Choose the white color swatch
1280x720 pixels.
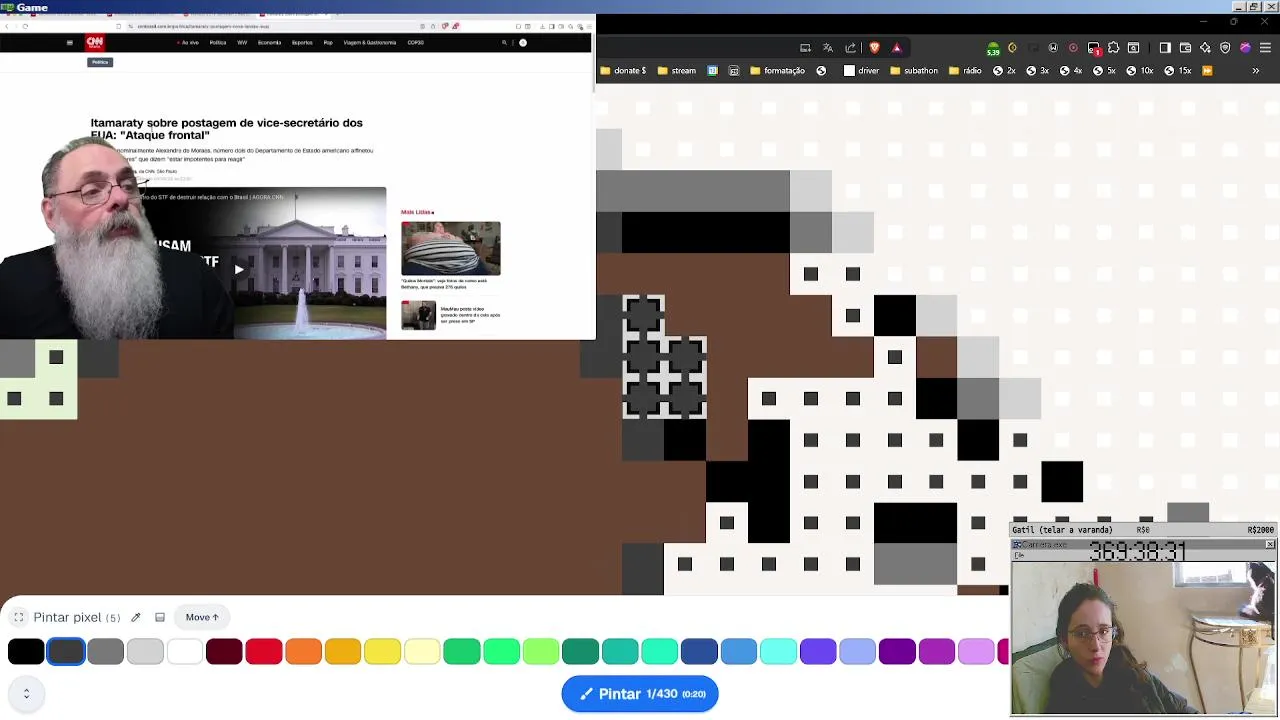coord(185,652)
